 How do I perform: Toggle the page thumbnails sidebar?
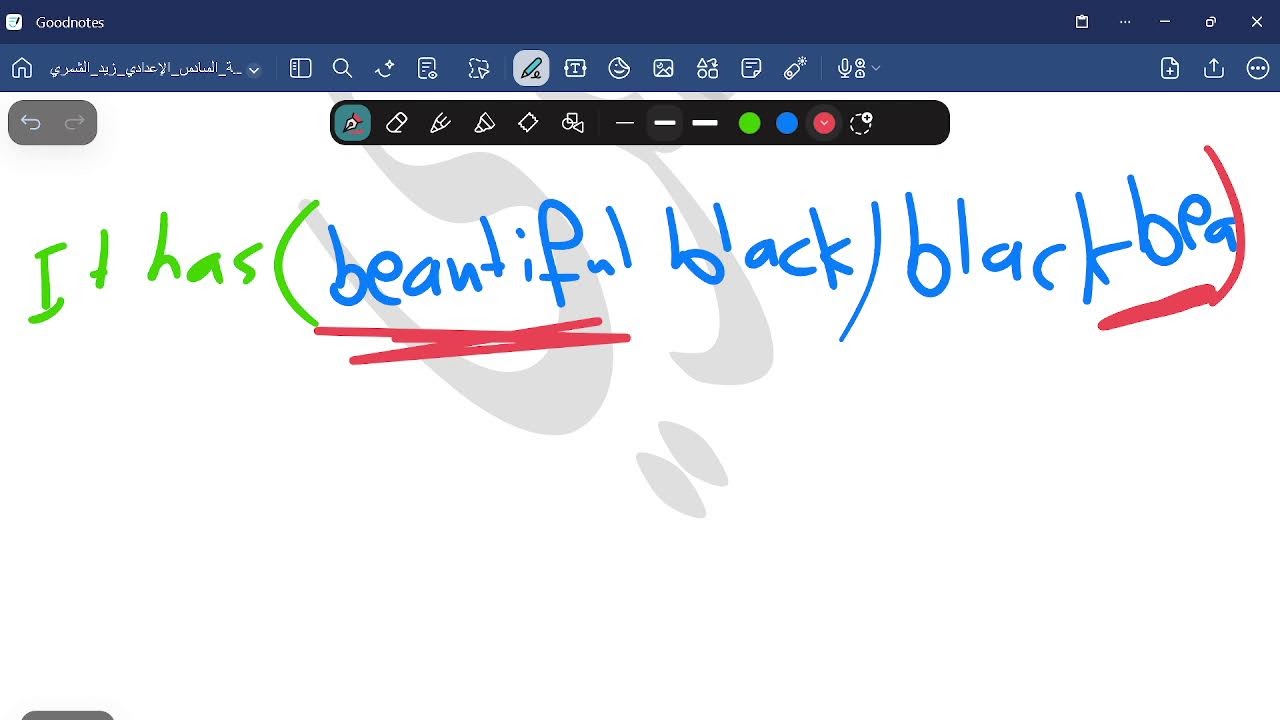tap(301, 68)
